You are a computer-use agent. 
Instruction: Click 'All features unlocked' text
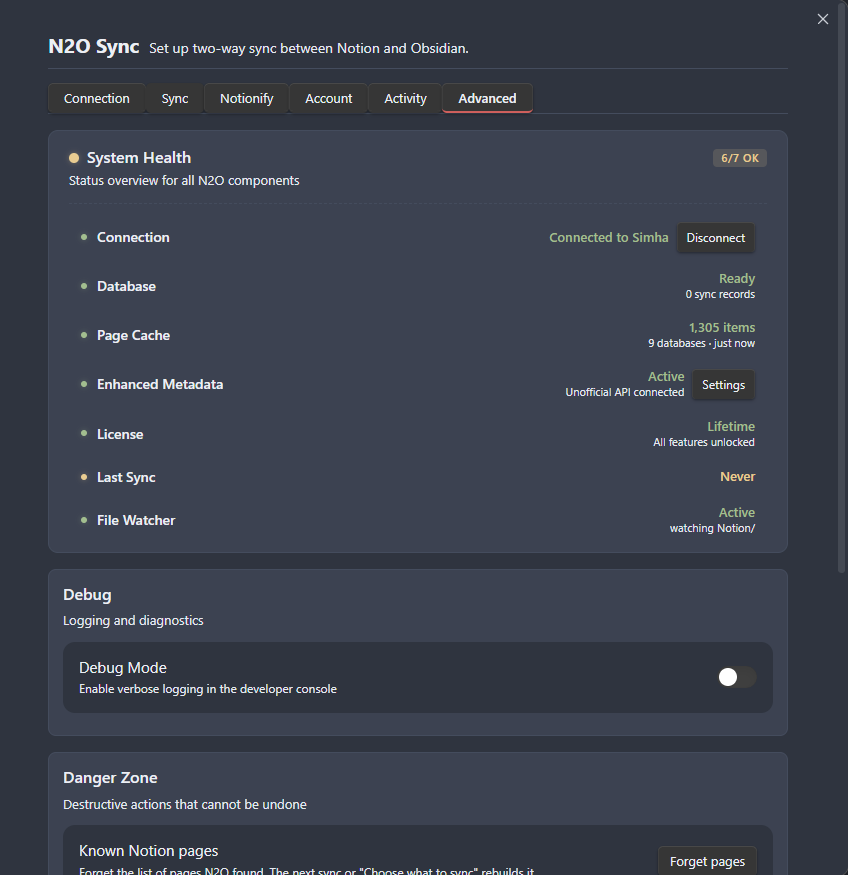[704, 443]
